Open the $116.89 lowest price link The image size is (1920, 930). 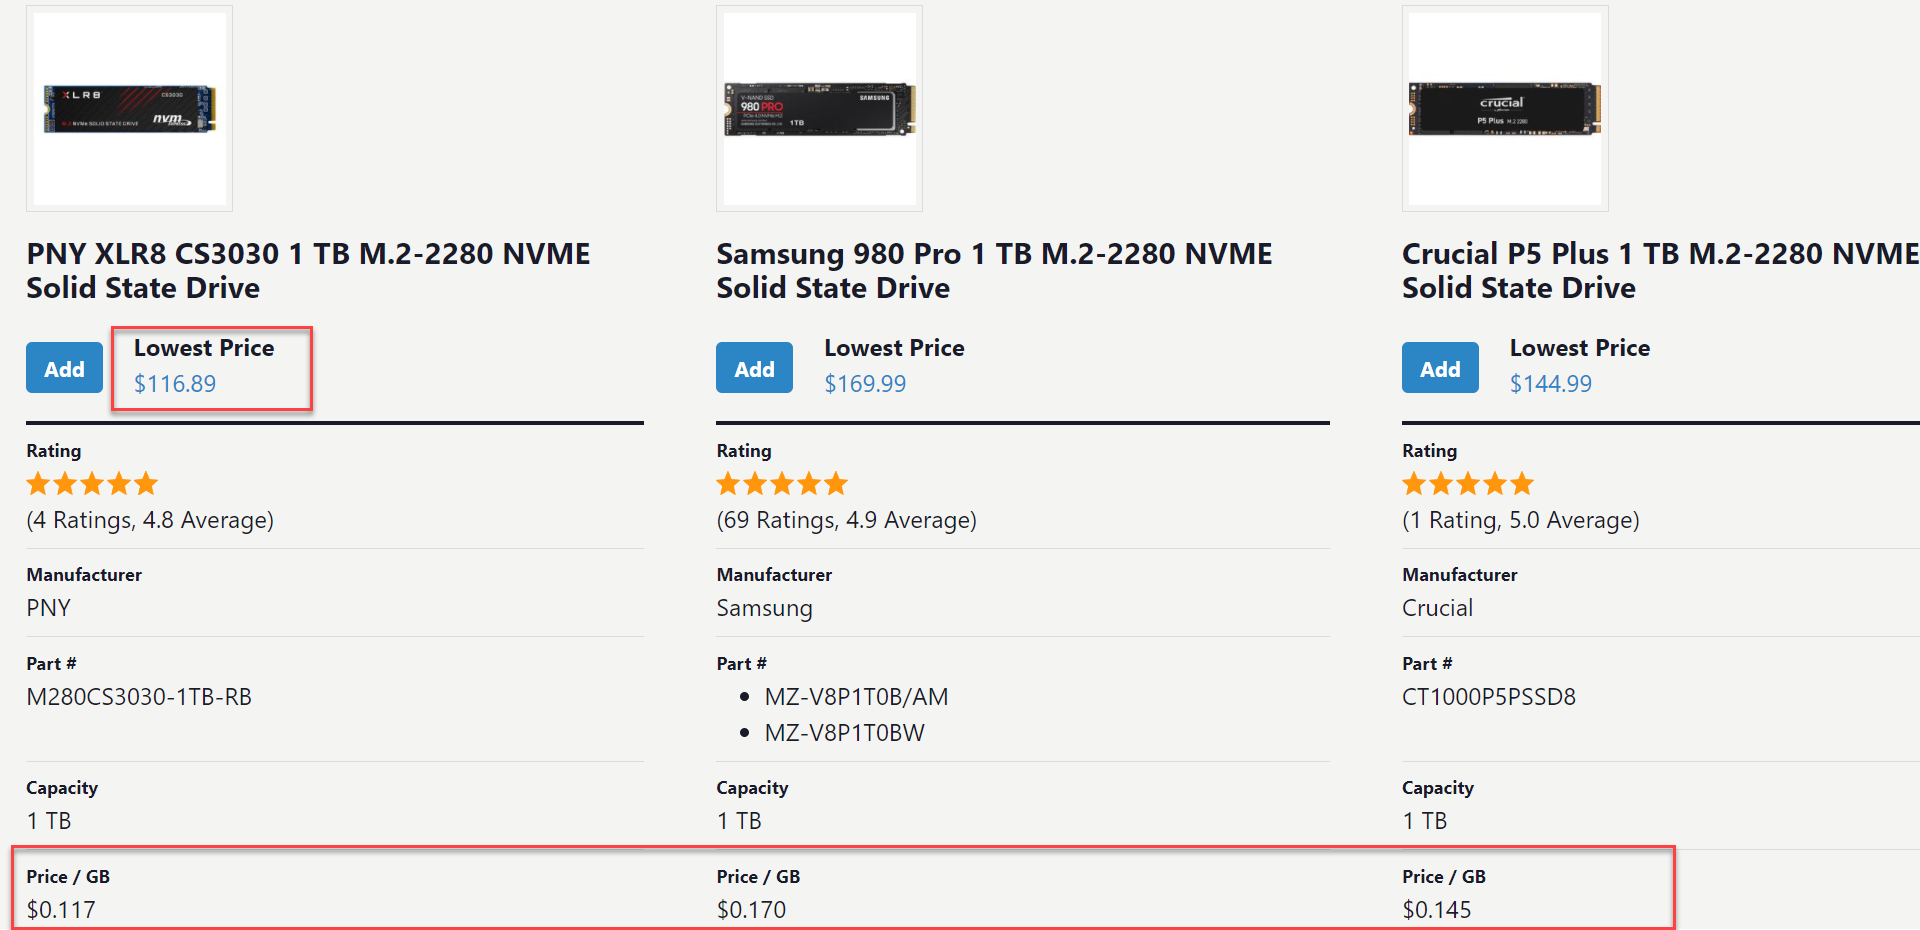(175, 384)
